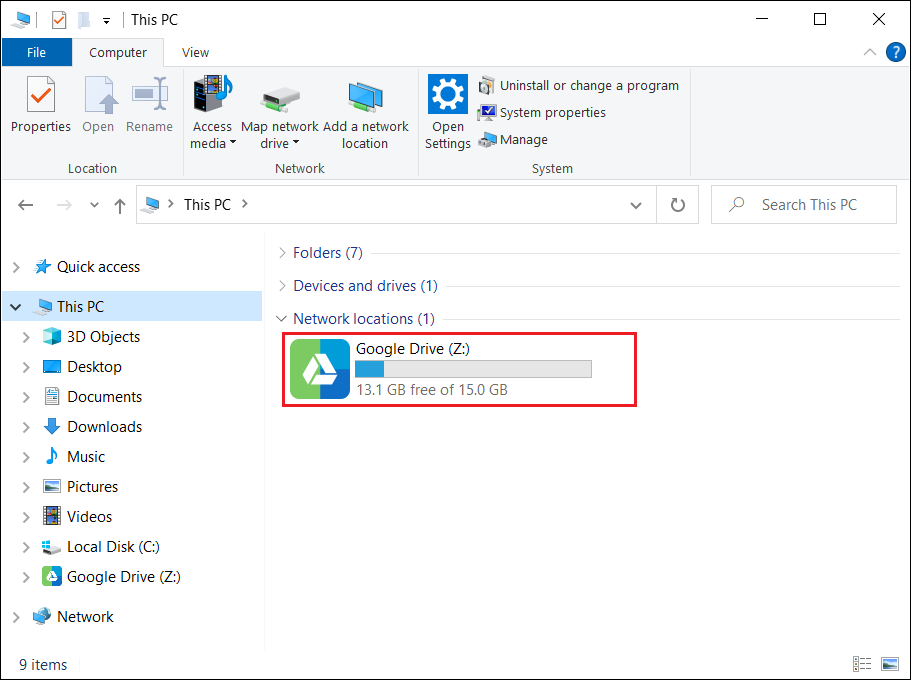911x680 pixels.
Task: Click Manage in the System group
Action: click(x=523, y=140)
